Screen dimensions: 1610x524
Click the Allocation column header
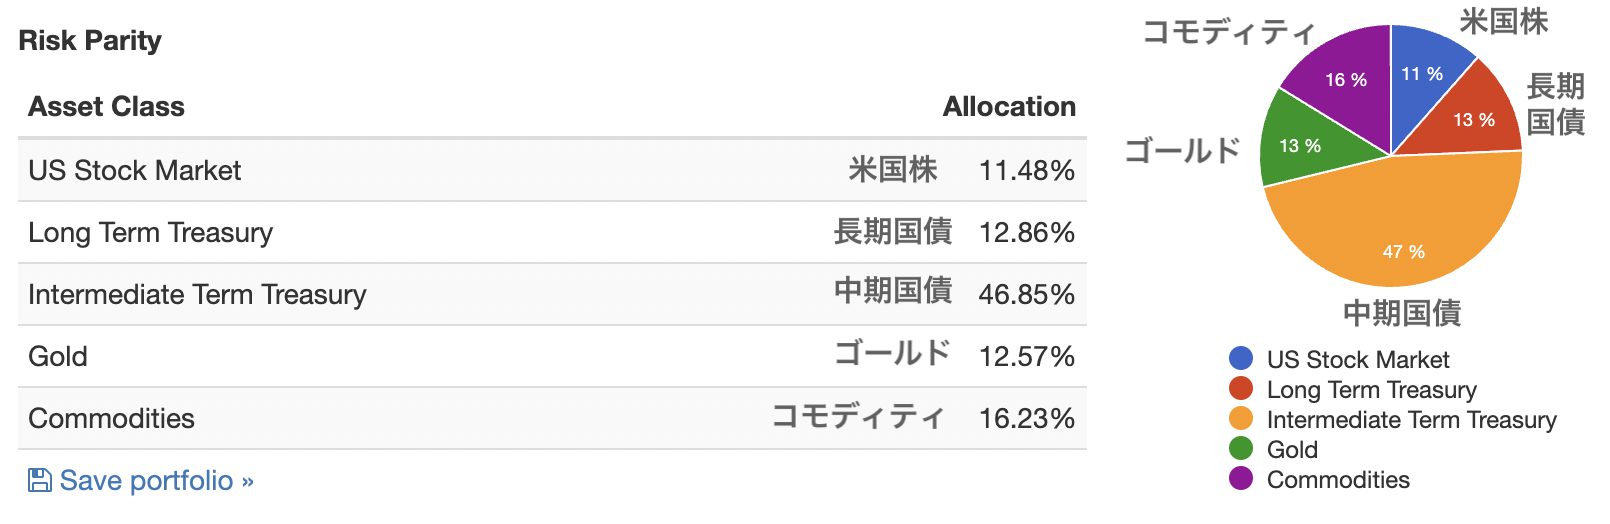1009,107
